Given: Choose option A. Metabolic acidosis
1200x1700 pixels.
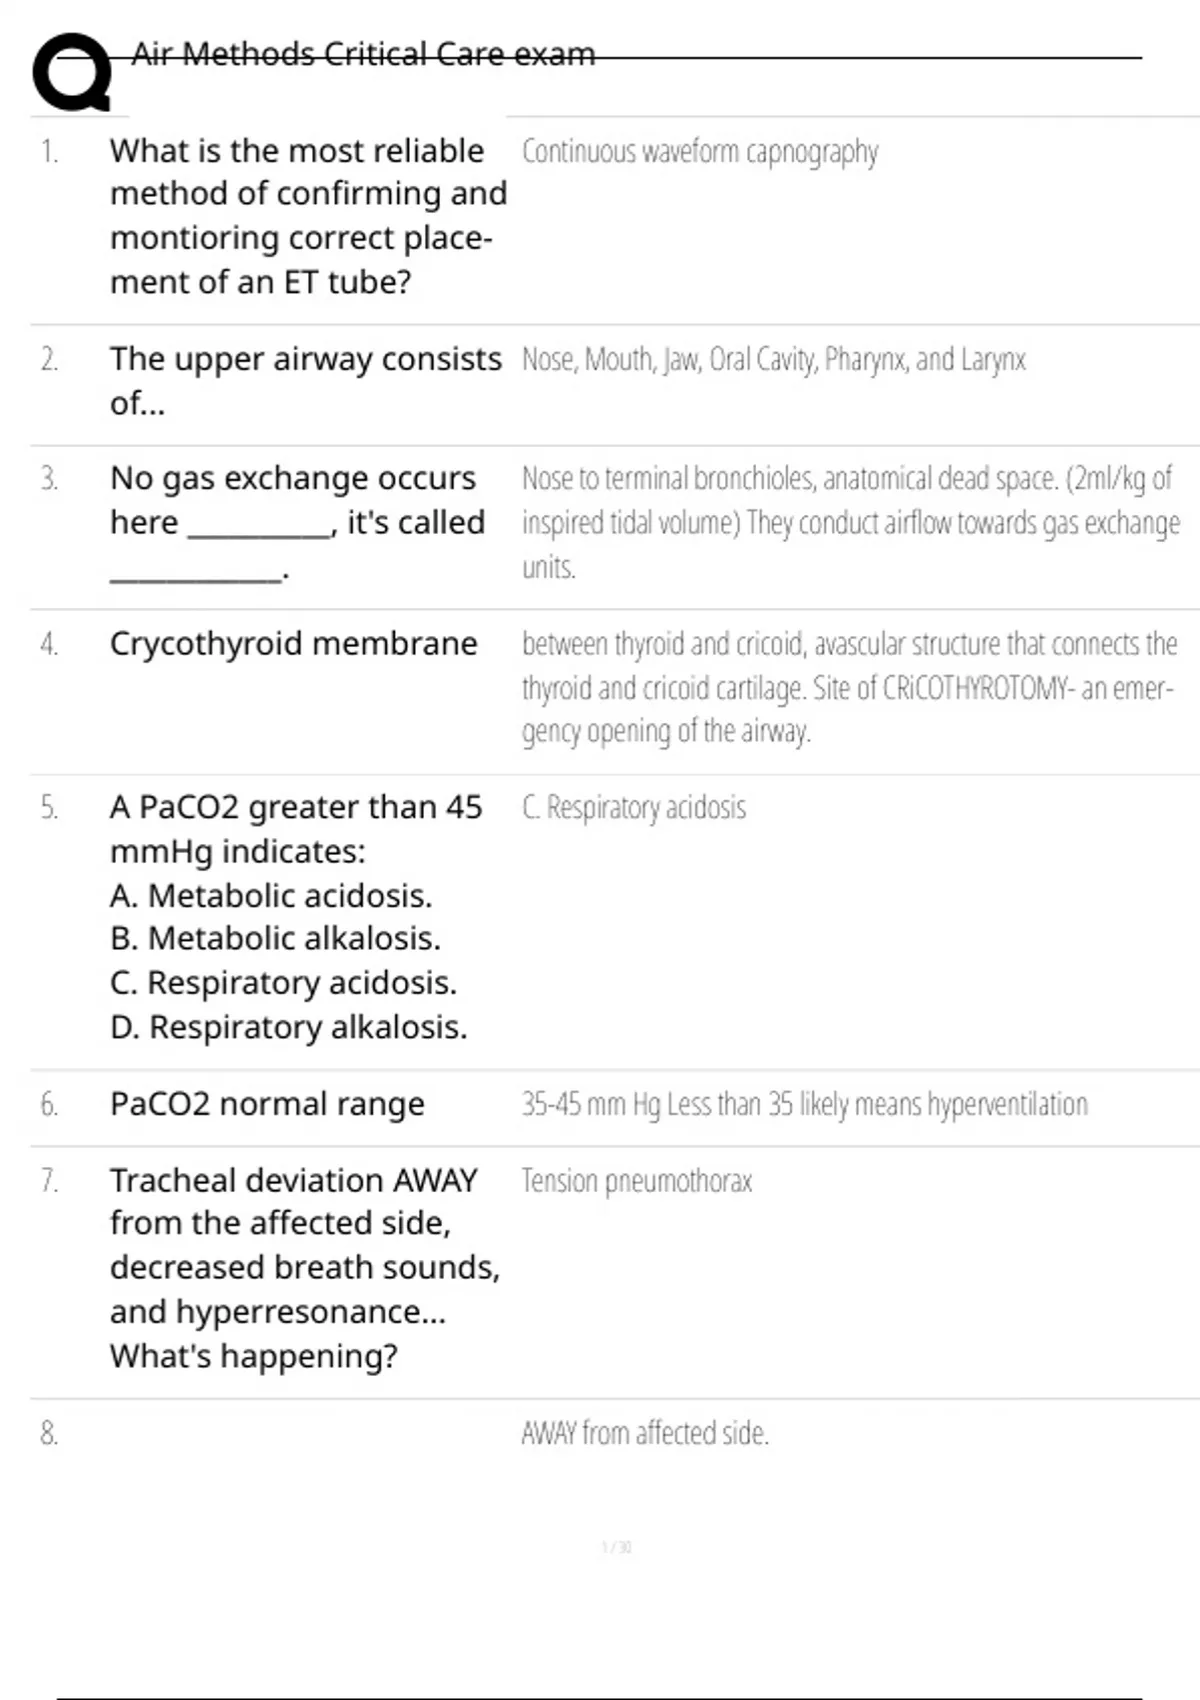Looking at the screenshot, I should (x=271, y=895).
